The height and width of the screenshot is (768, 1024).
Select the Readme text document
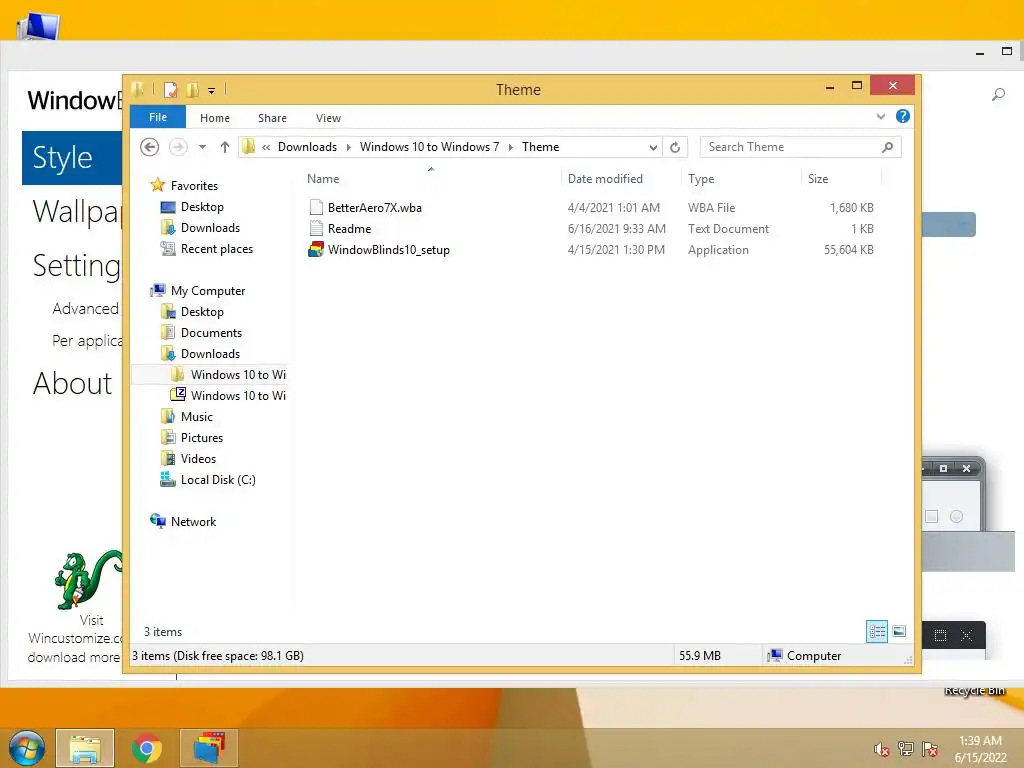349,229
